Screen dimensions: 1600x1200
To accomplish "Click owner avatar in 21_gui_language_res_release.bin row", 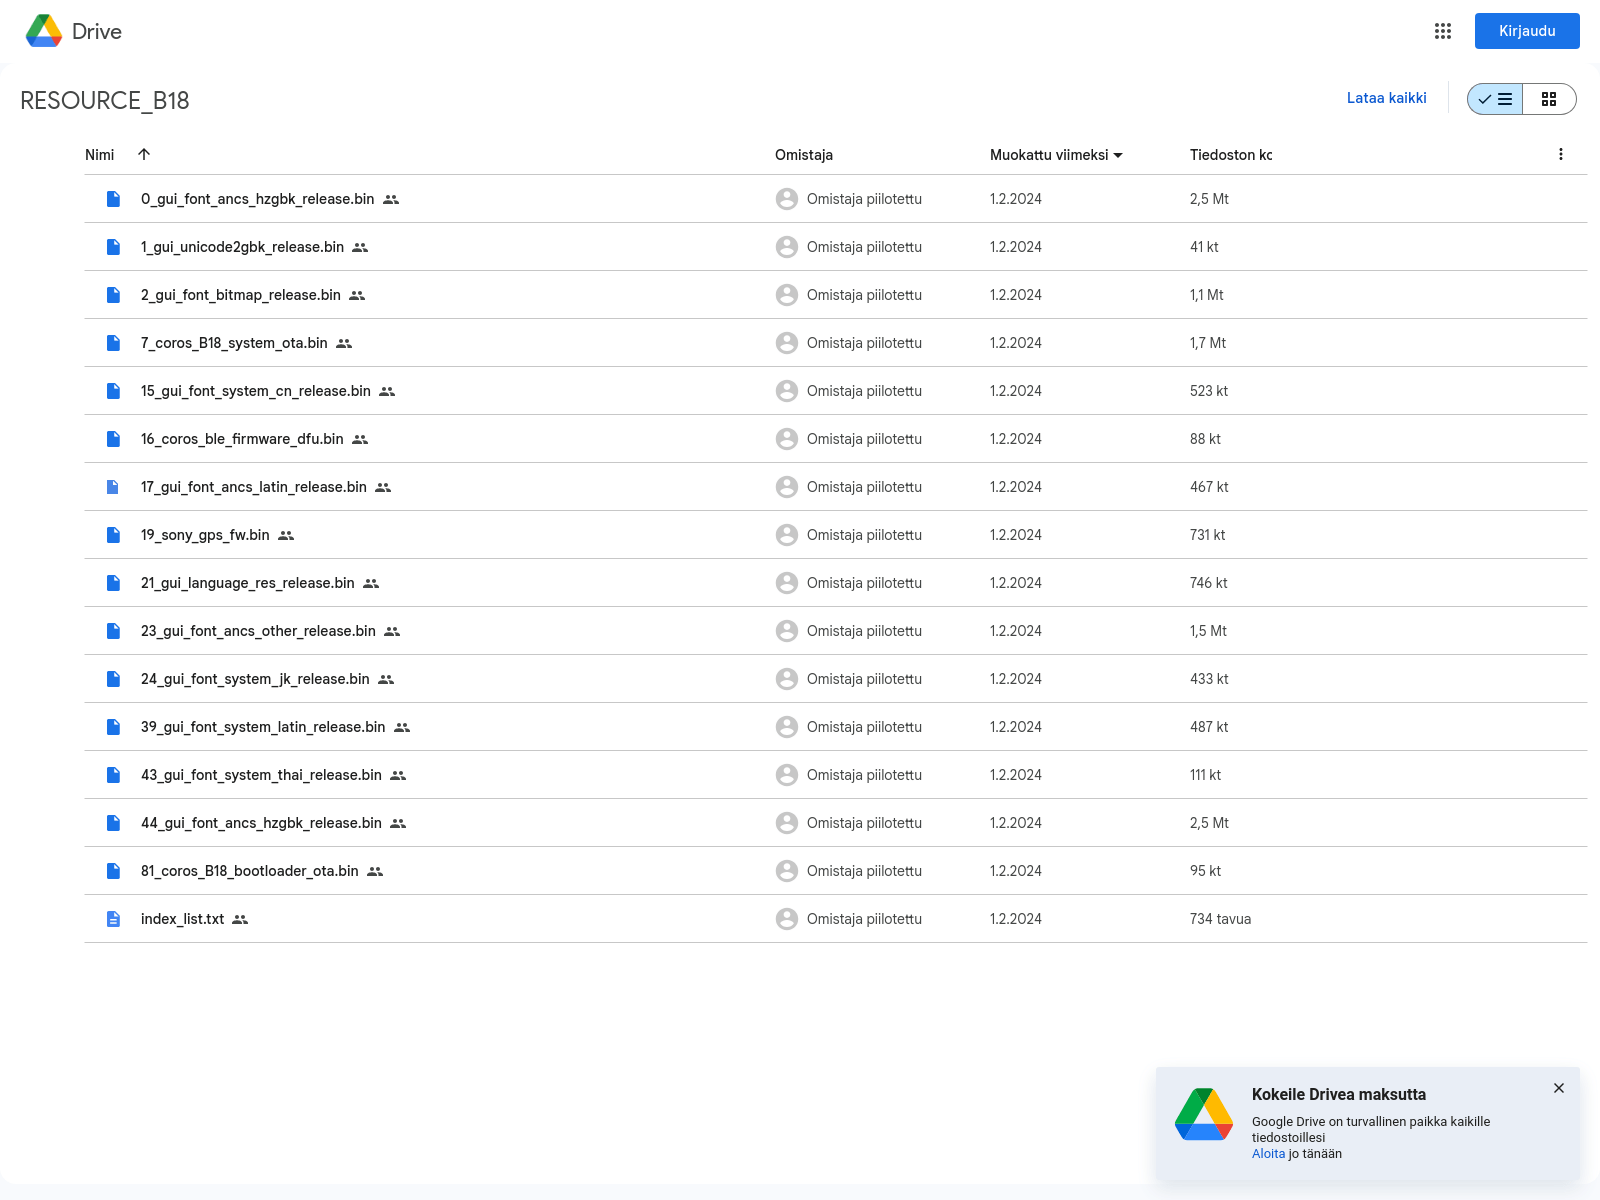I will point(787,583).
